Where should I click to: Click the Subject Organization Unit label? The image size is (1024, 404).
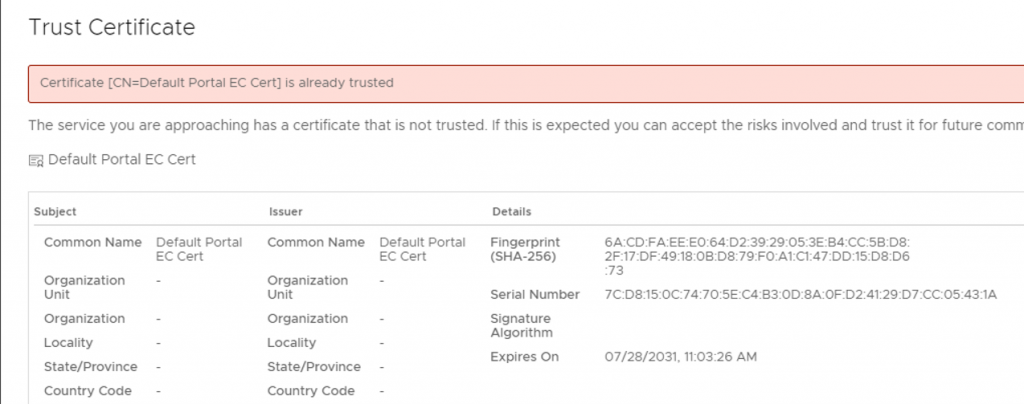click(x=84, y=287)
